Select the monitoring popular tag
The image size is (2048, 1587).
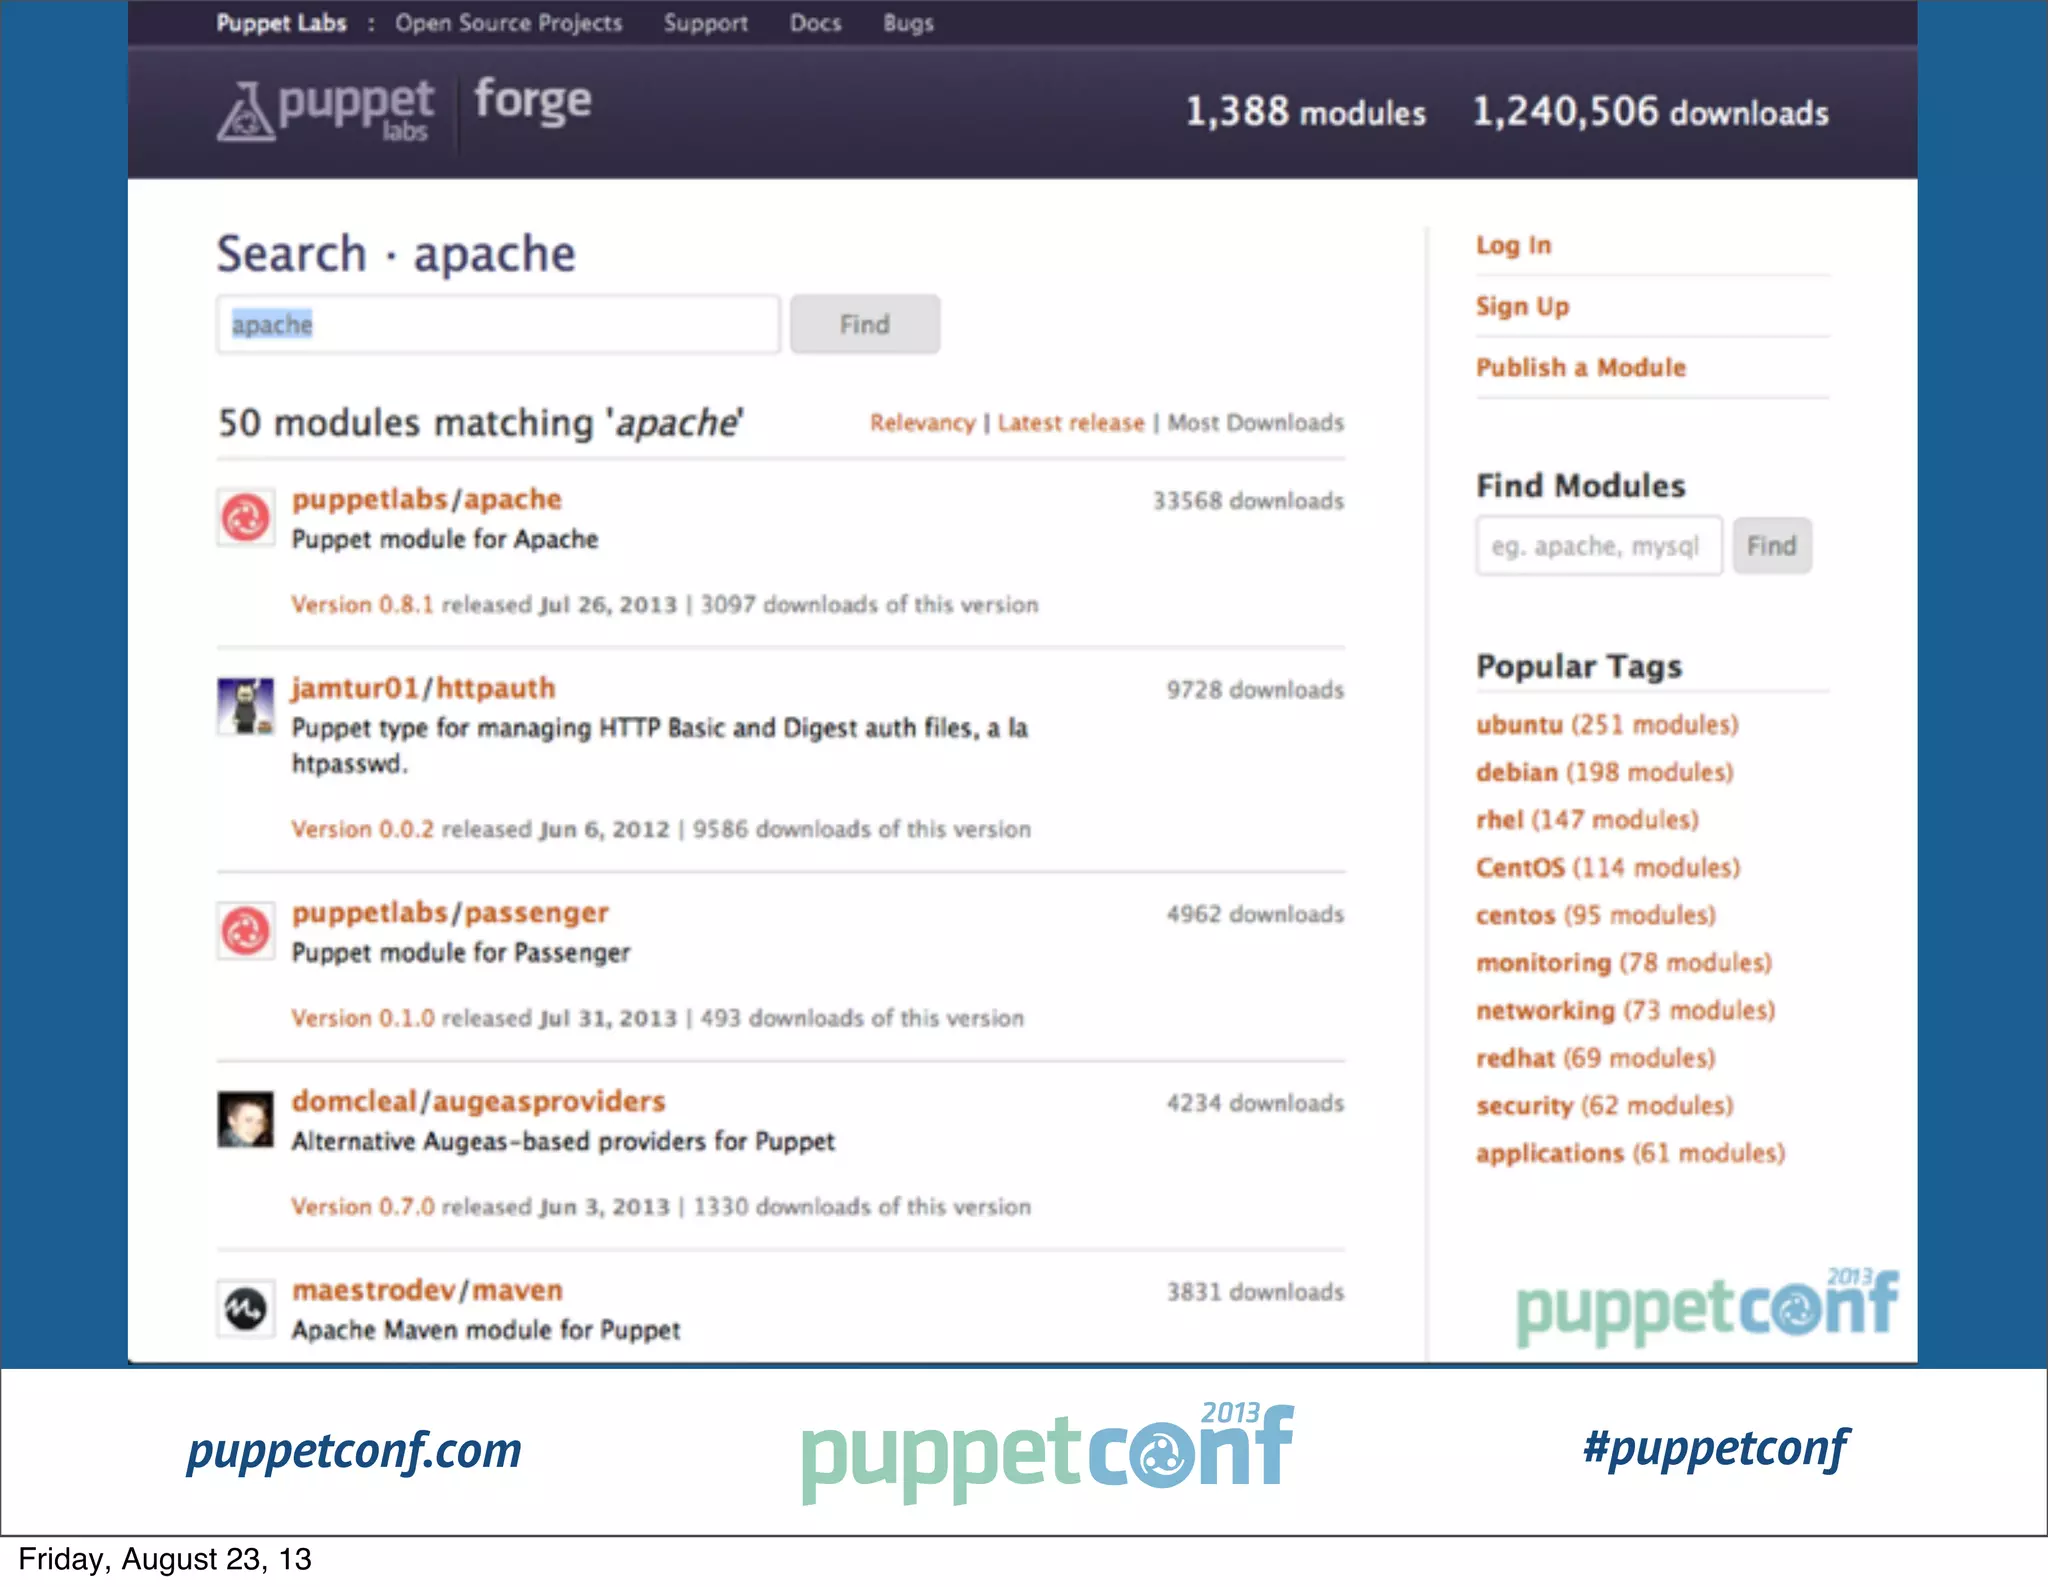1624,963
